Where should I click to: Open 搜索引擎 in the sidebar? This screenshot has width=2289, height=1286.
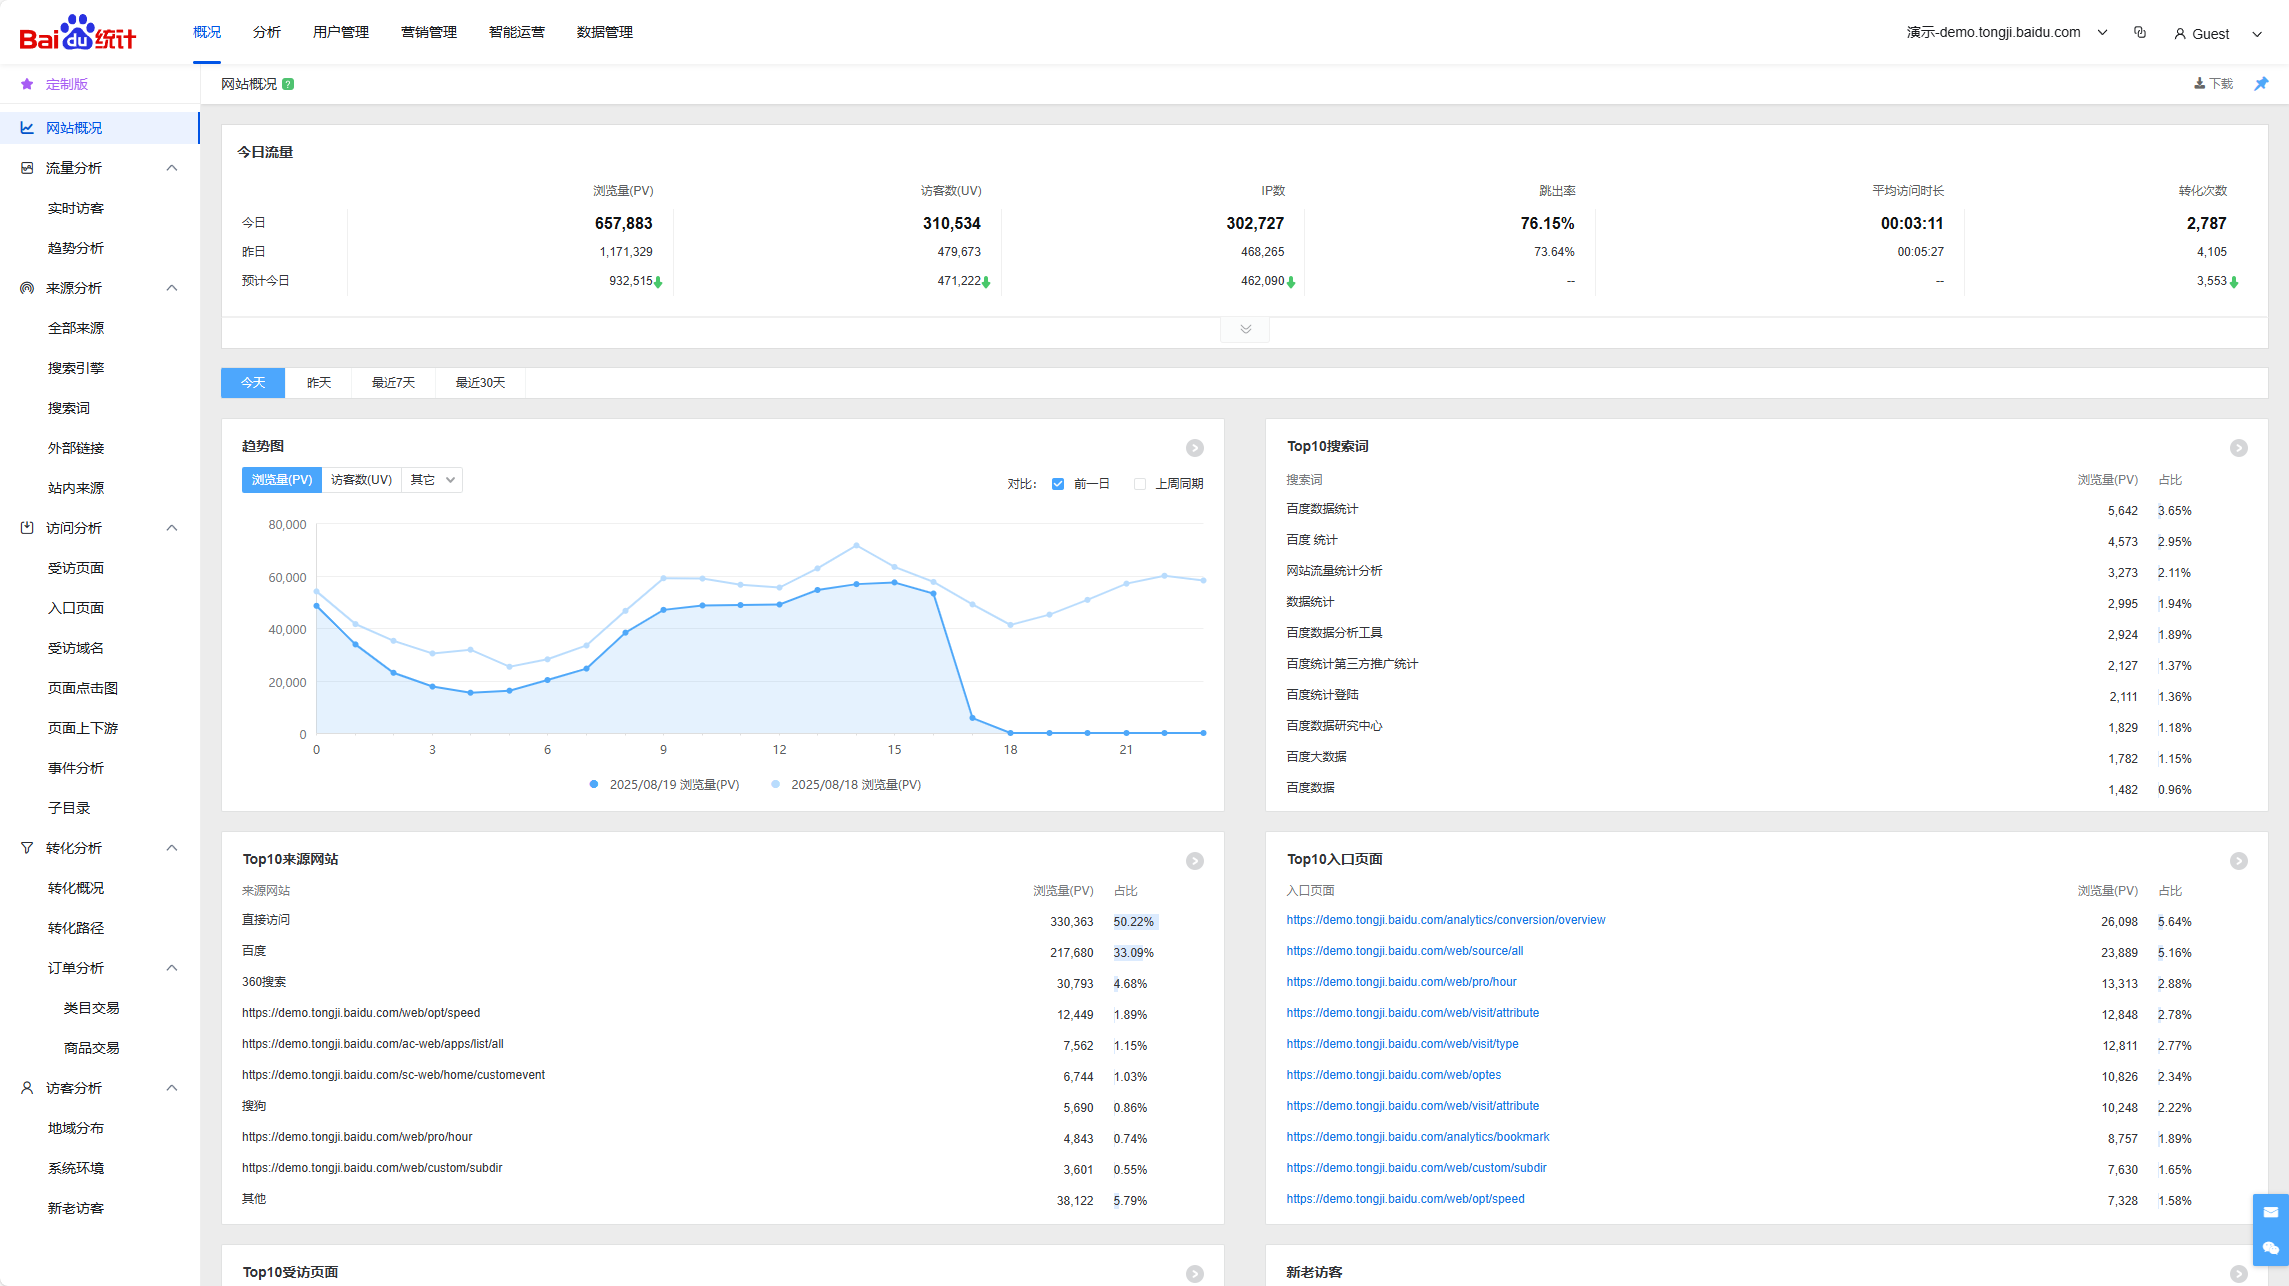point(76,368)
